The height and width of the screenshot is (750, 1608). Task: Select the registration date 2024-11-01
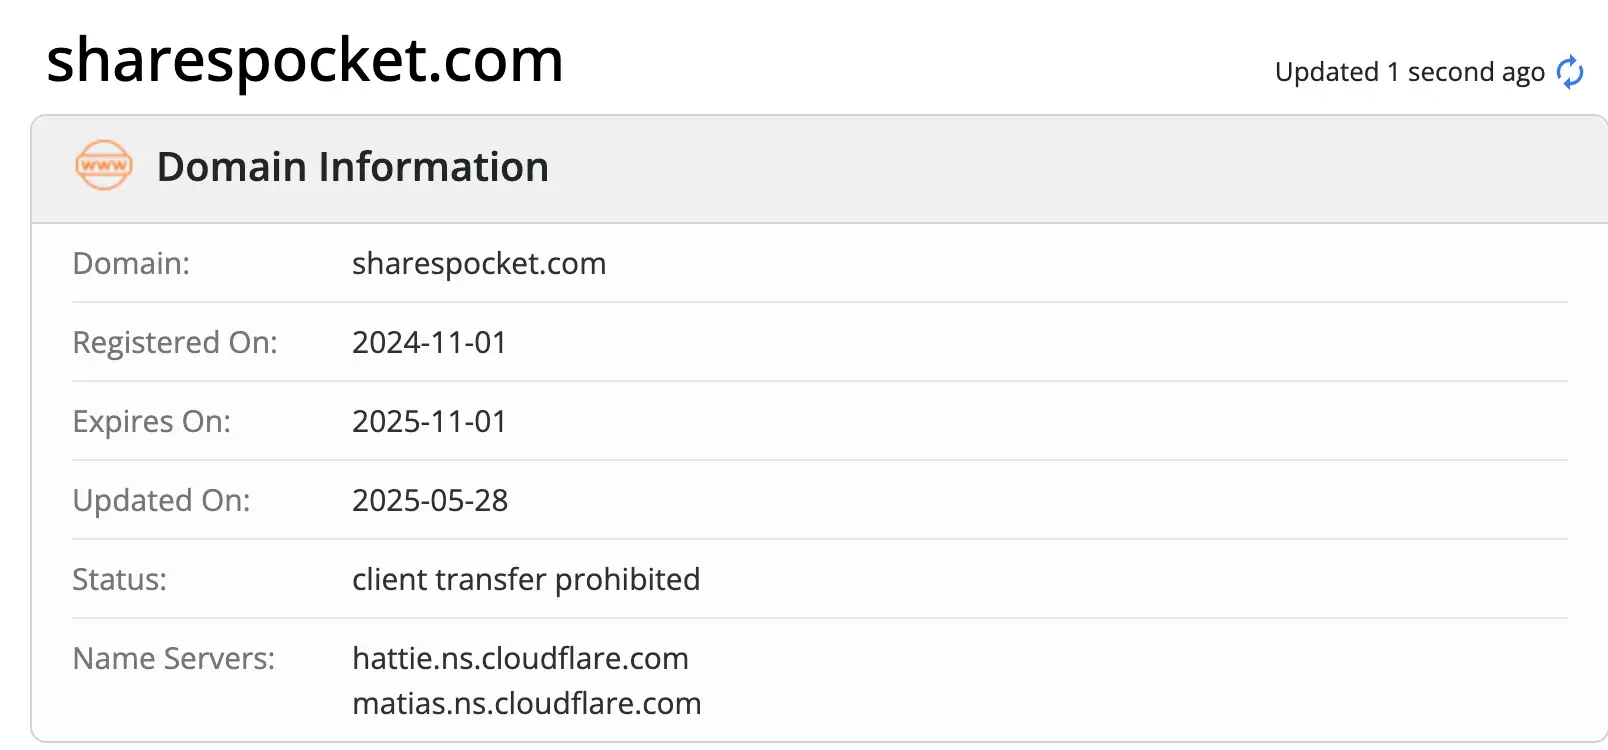[x=429, y=343]
